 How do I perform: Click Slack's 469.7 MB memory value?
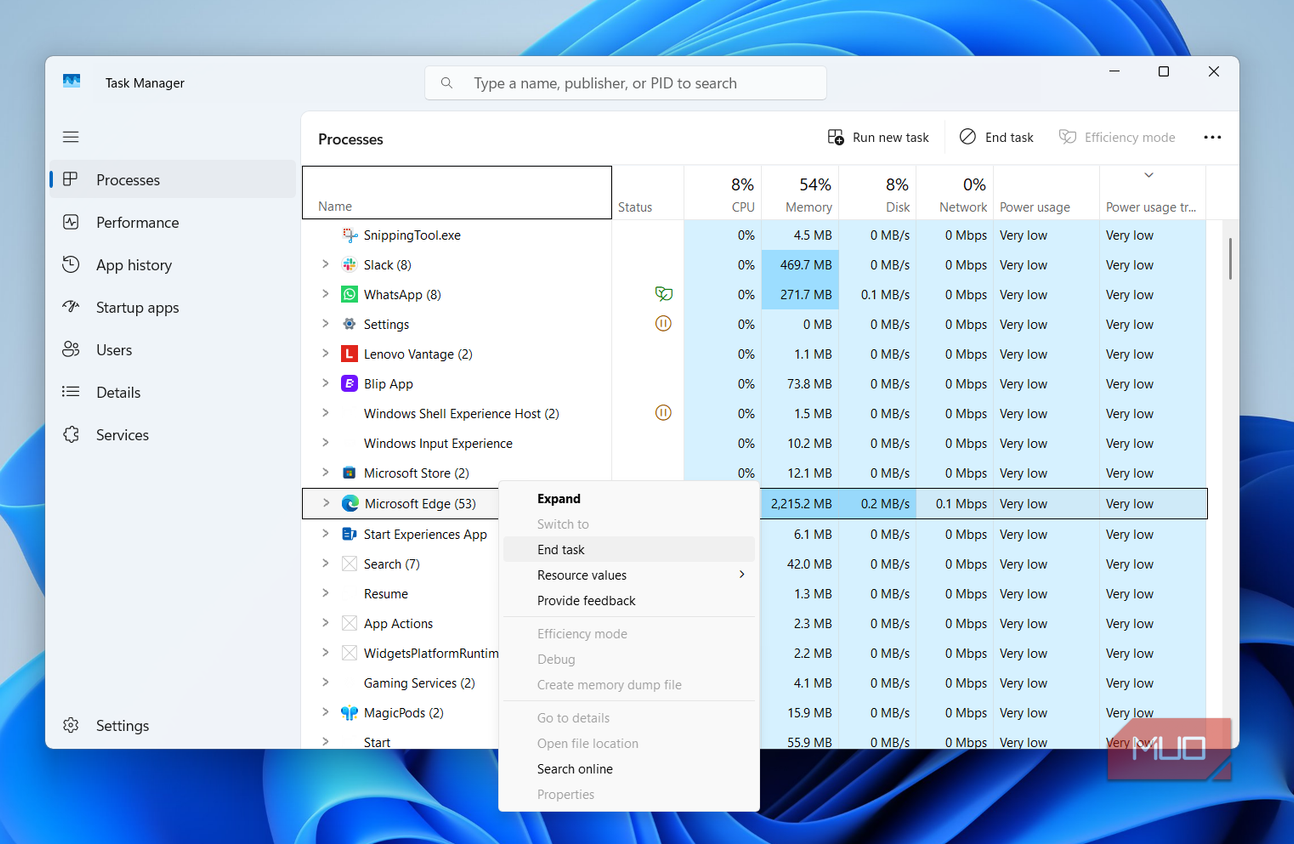[800, 265]
